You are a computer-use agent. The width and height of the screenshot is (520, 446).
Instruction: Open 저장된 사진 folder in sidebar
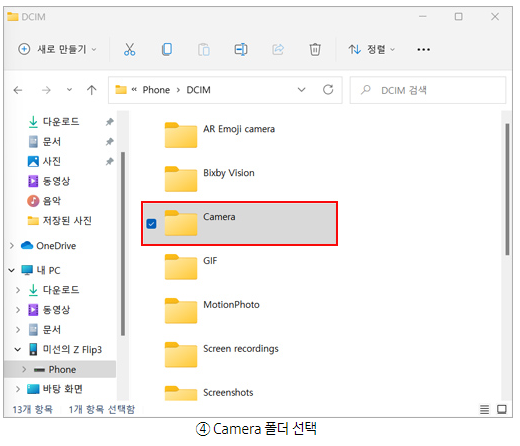tap(59, 221)
